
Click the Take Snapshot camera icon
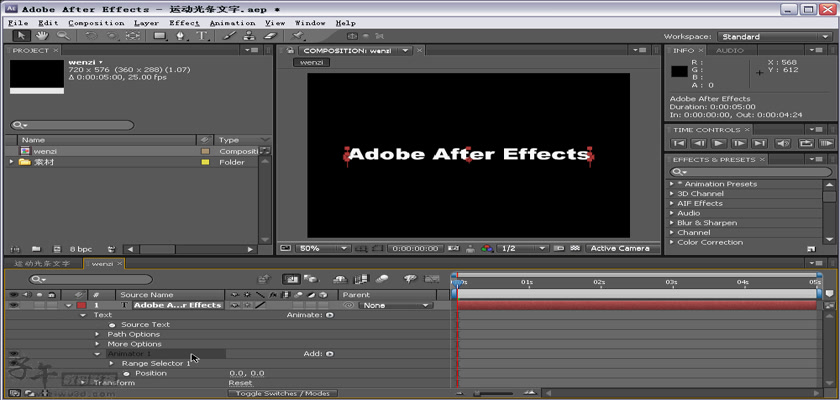[x=454, y=248]
